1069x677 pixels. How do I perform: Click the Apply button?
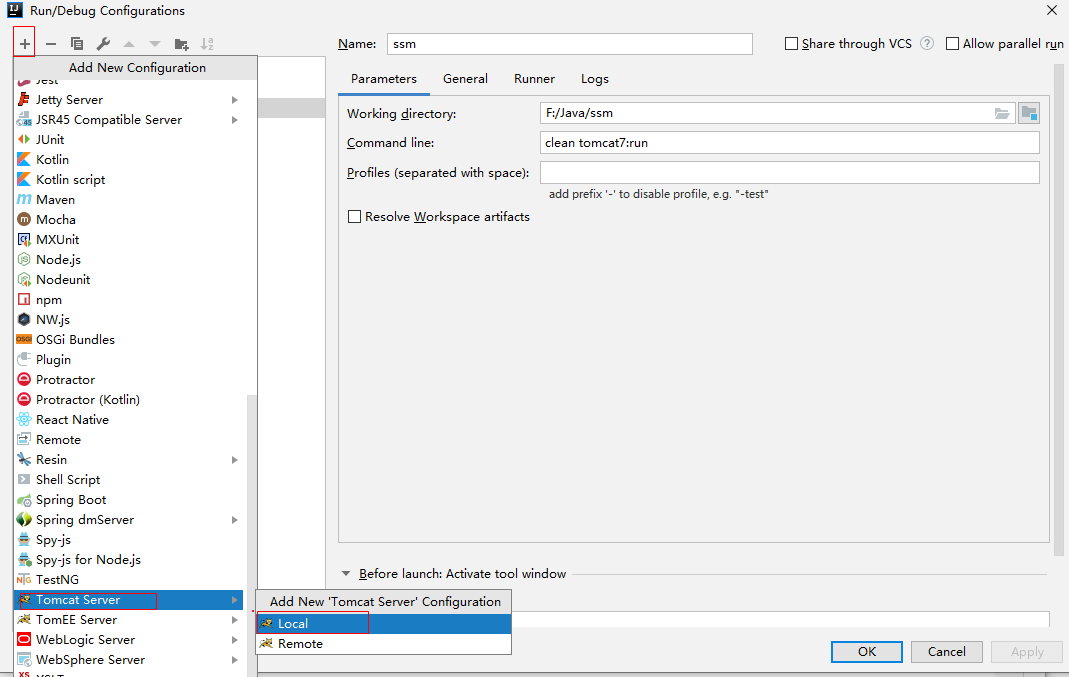tap(1027, 652)
